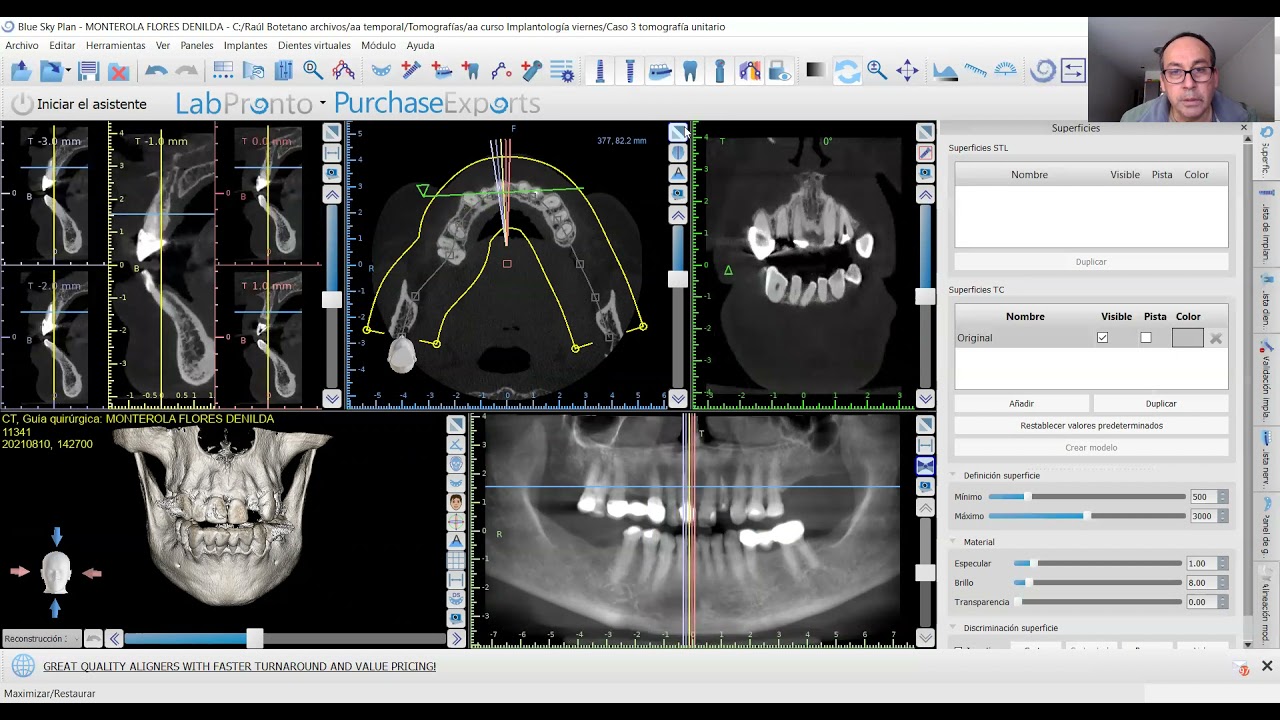Click the save project floppy disk icon
The height and width of the screenshot is (720, 1280).
pyautogui.click(x=88, y=71)
